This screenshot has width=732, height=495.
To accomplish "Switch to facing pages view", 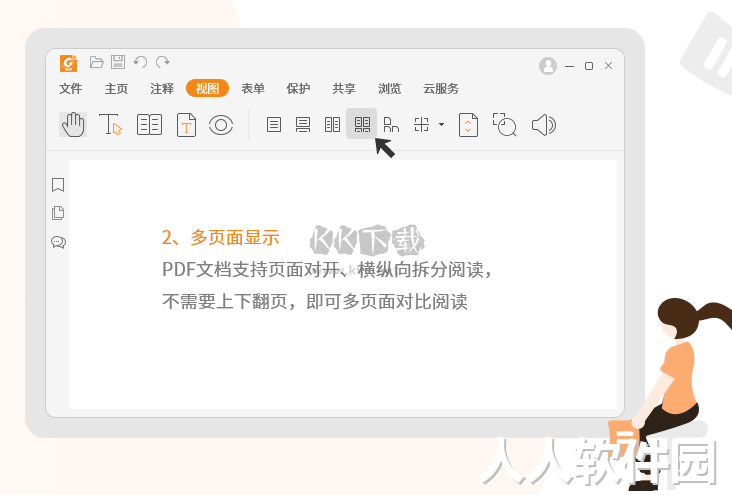I will pyautogui.click(x=332, y=125).
